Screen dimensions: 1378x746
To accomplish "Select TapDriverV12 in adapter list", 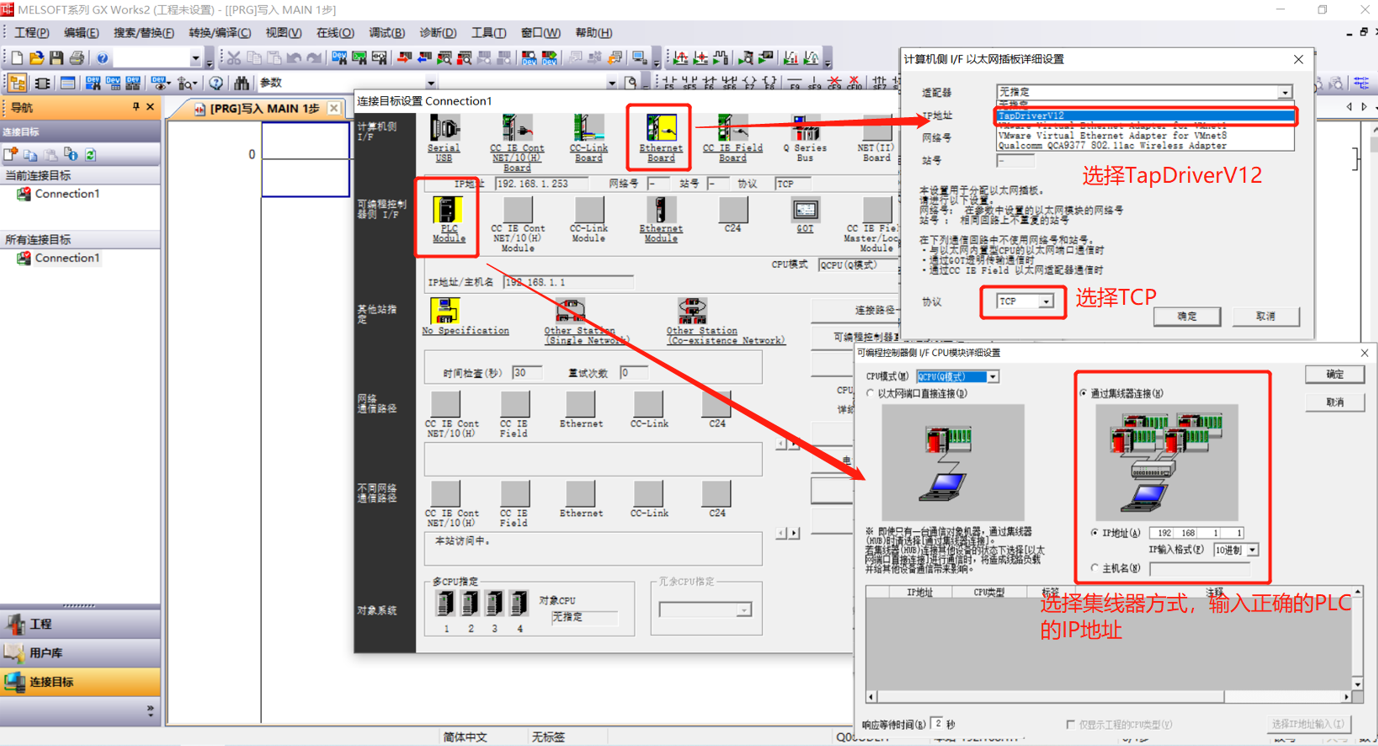I will 1145,116.
